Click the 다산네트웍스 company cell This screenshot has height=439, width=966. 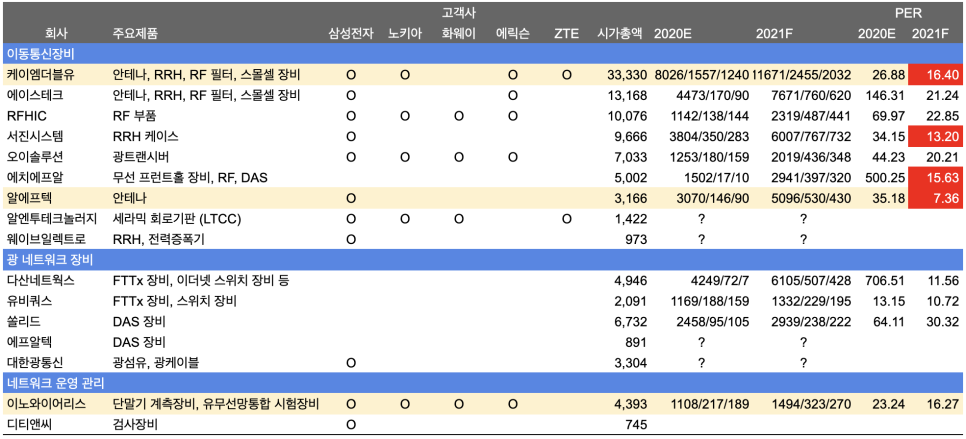coord(40,281)
